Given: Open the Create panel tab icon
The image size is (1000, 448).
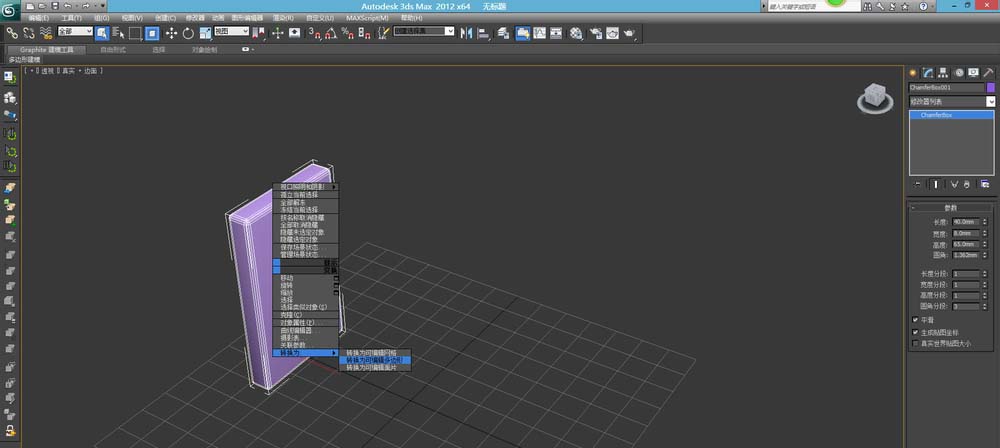Looking at the screenshot, I should pos(912,72).
